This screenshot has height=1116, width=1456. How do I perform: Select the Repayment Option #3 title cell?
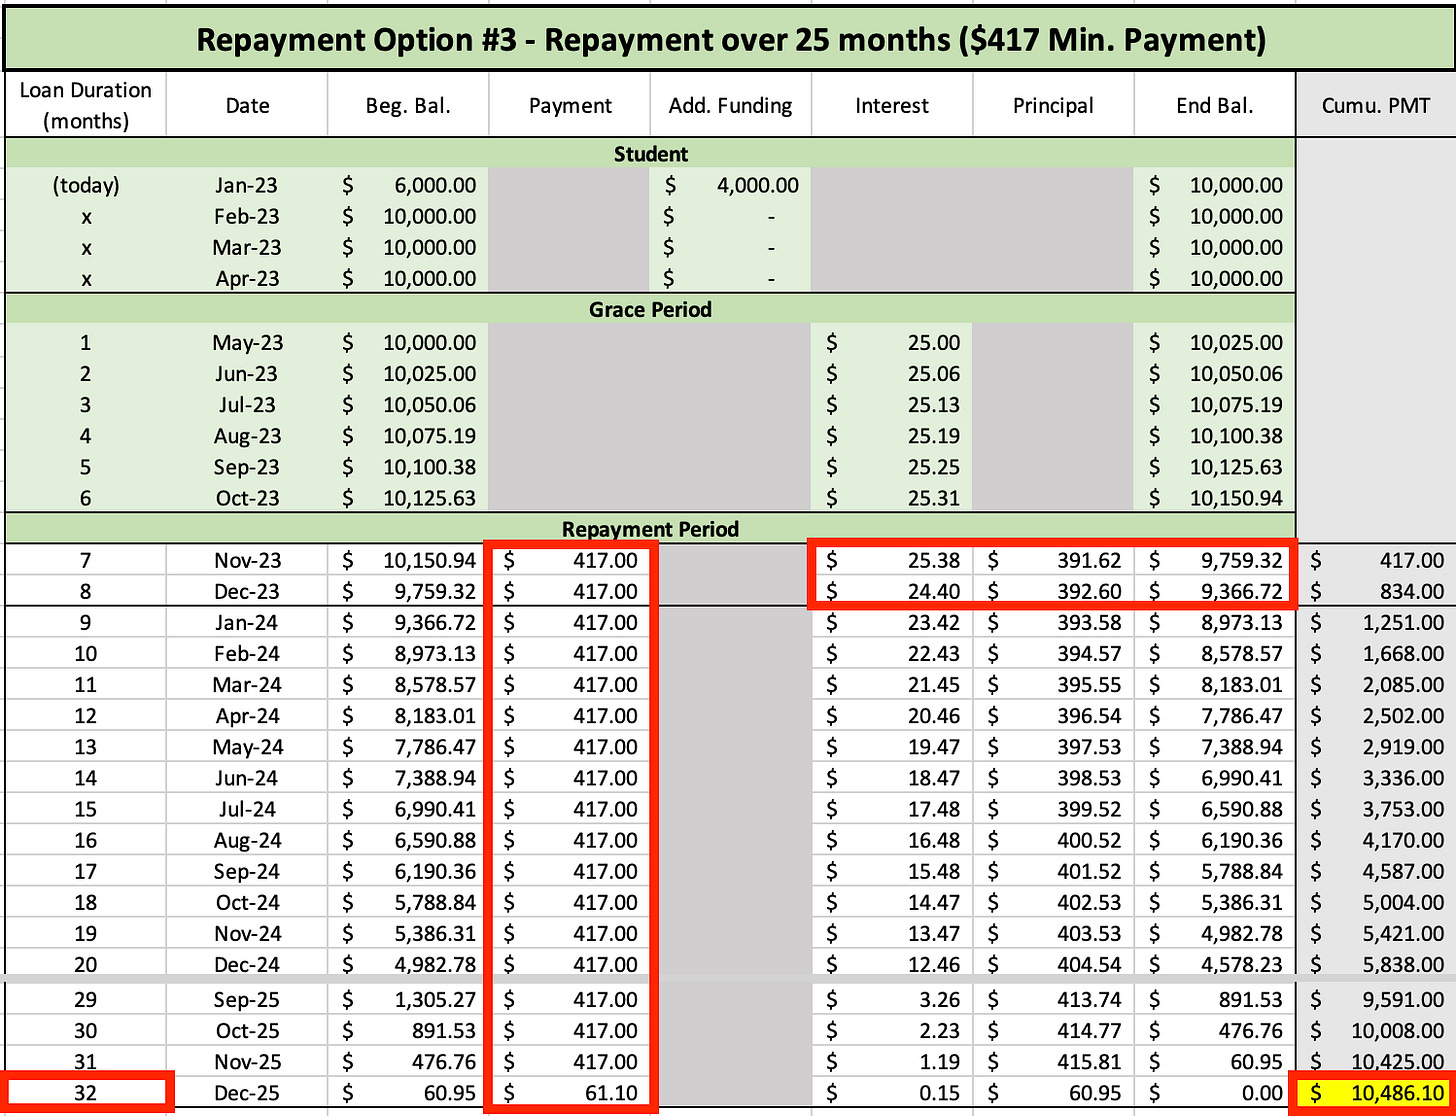tap(730, 38)
